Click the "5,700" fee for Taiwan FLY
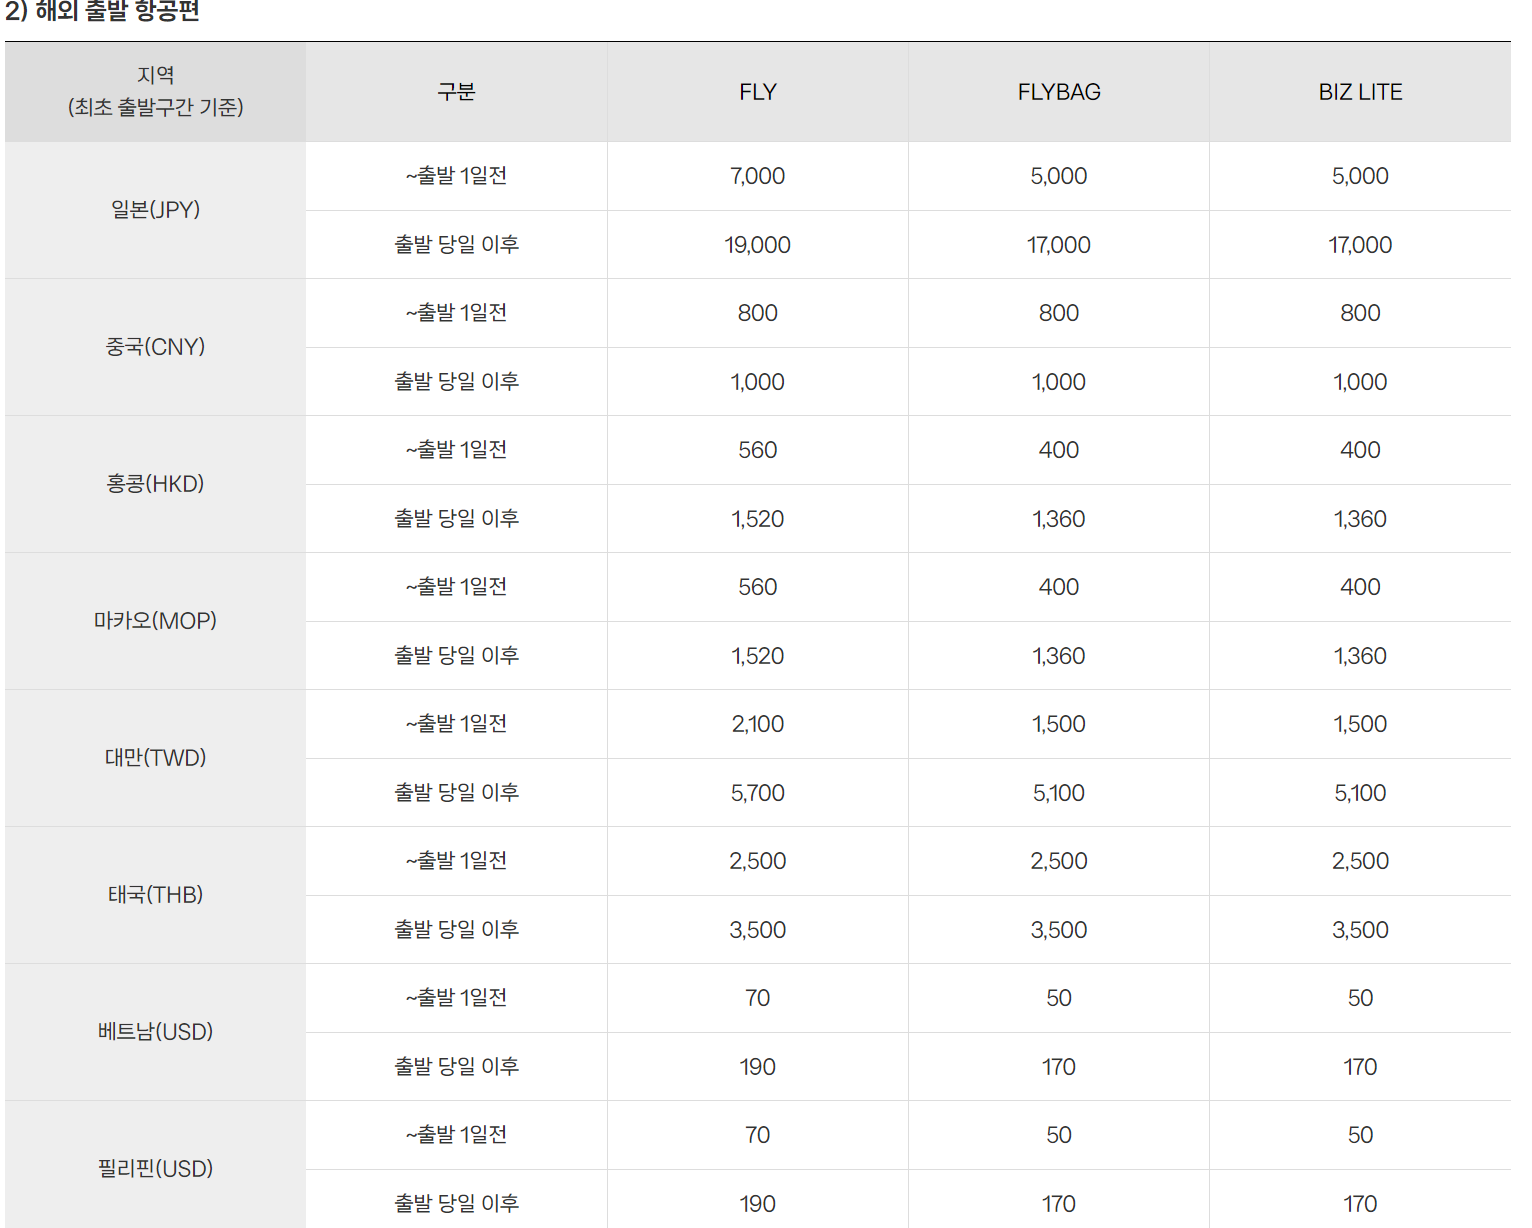Image resolution: width=1532 pixels, height=1228 pixels. 757,793
